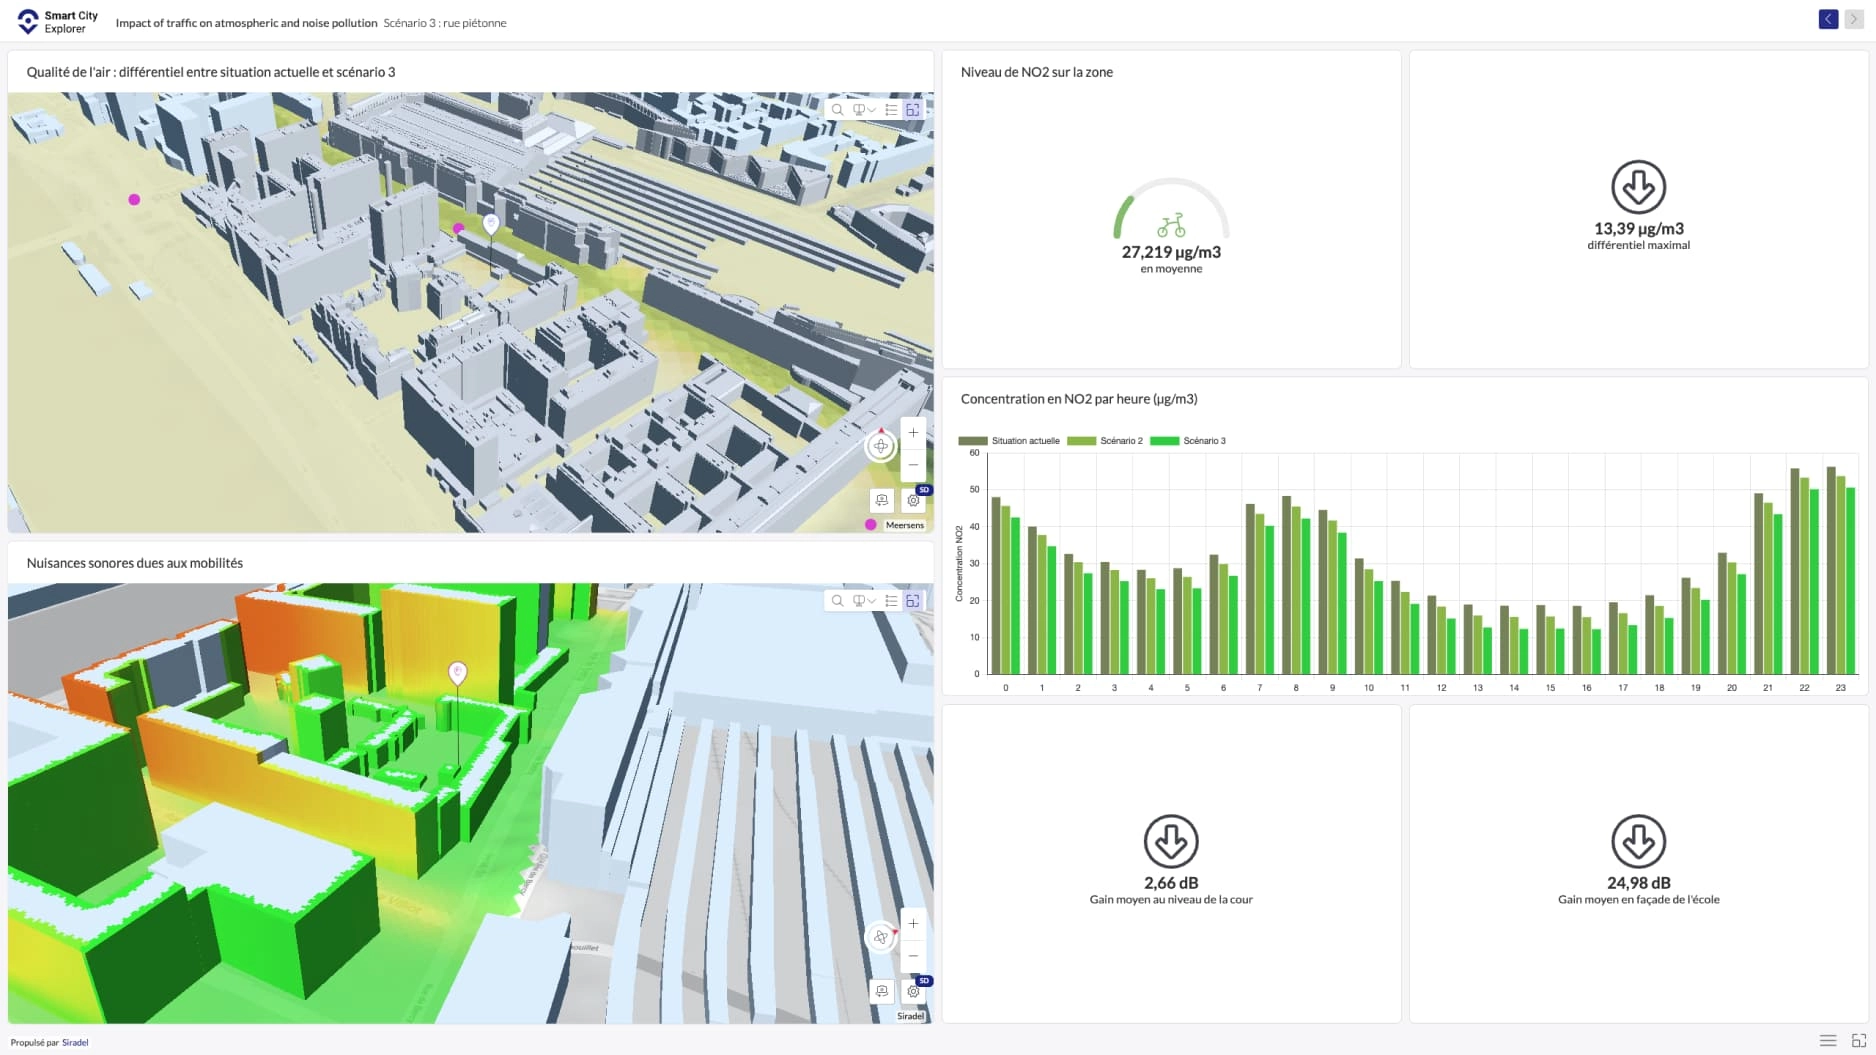Open the noise map settings gear
The height and width of the screenshot is (1055, 1876).
pyautogui.click(x=912, y=991)
